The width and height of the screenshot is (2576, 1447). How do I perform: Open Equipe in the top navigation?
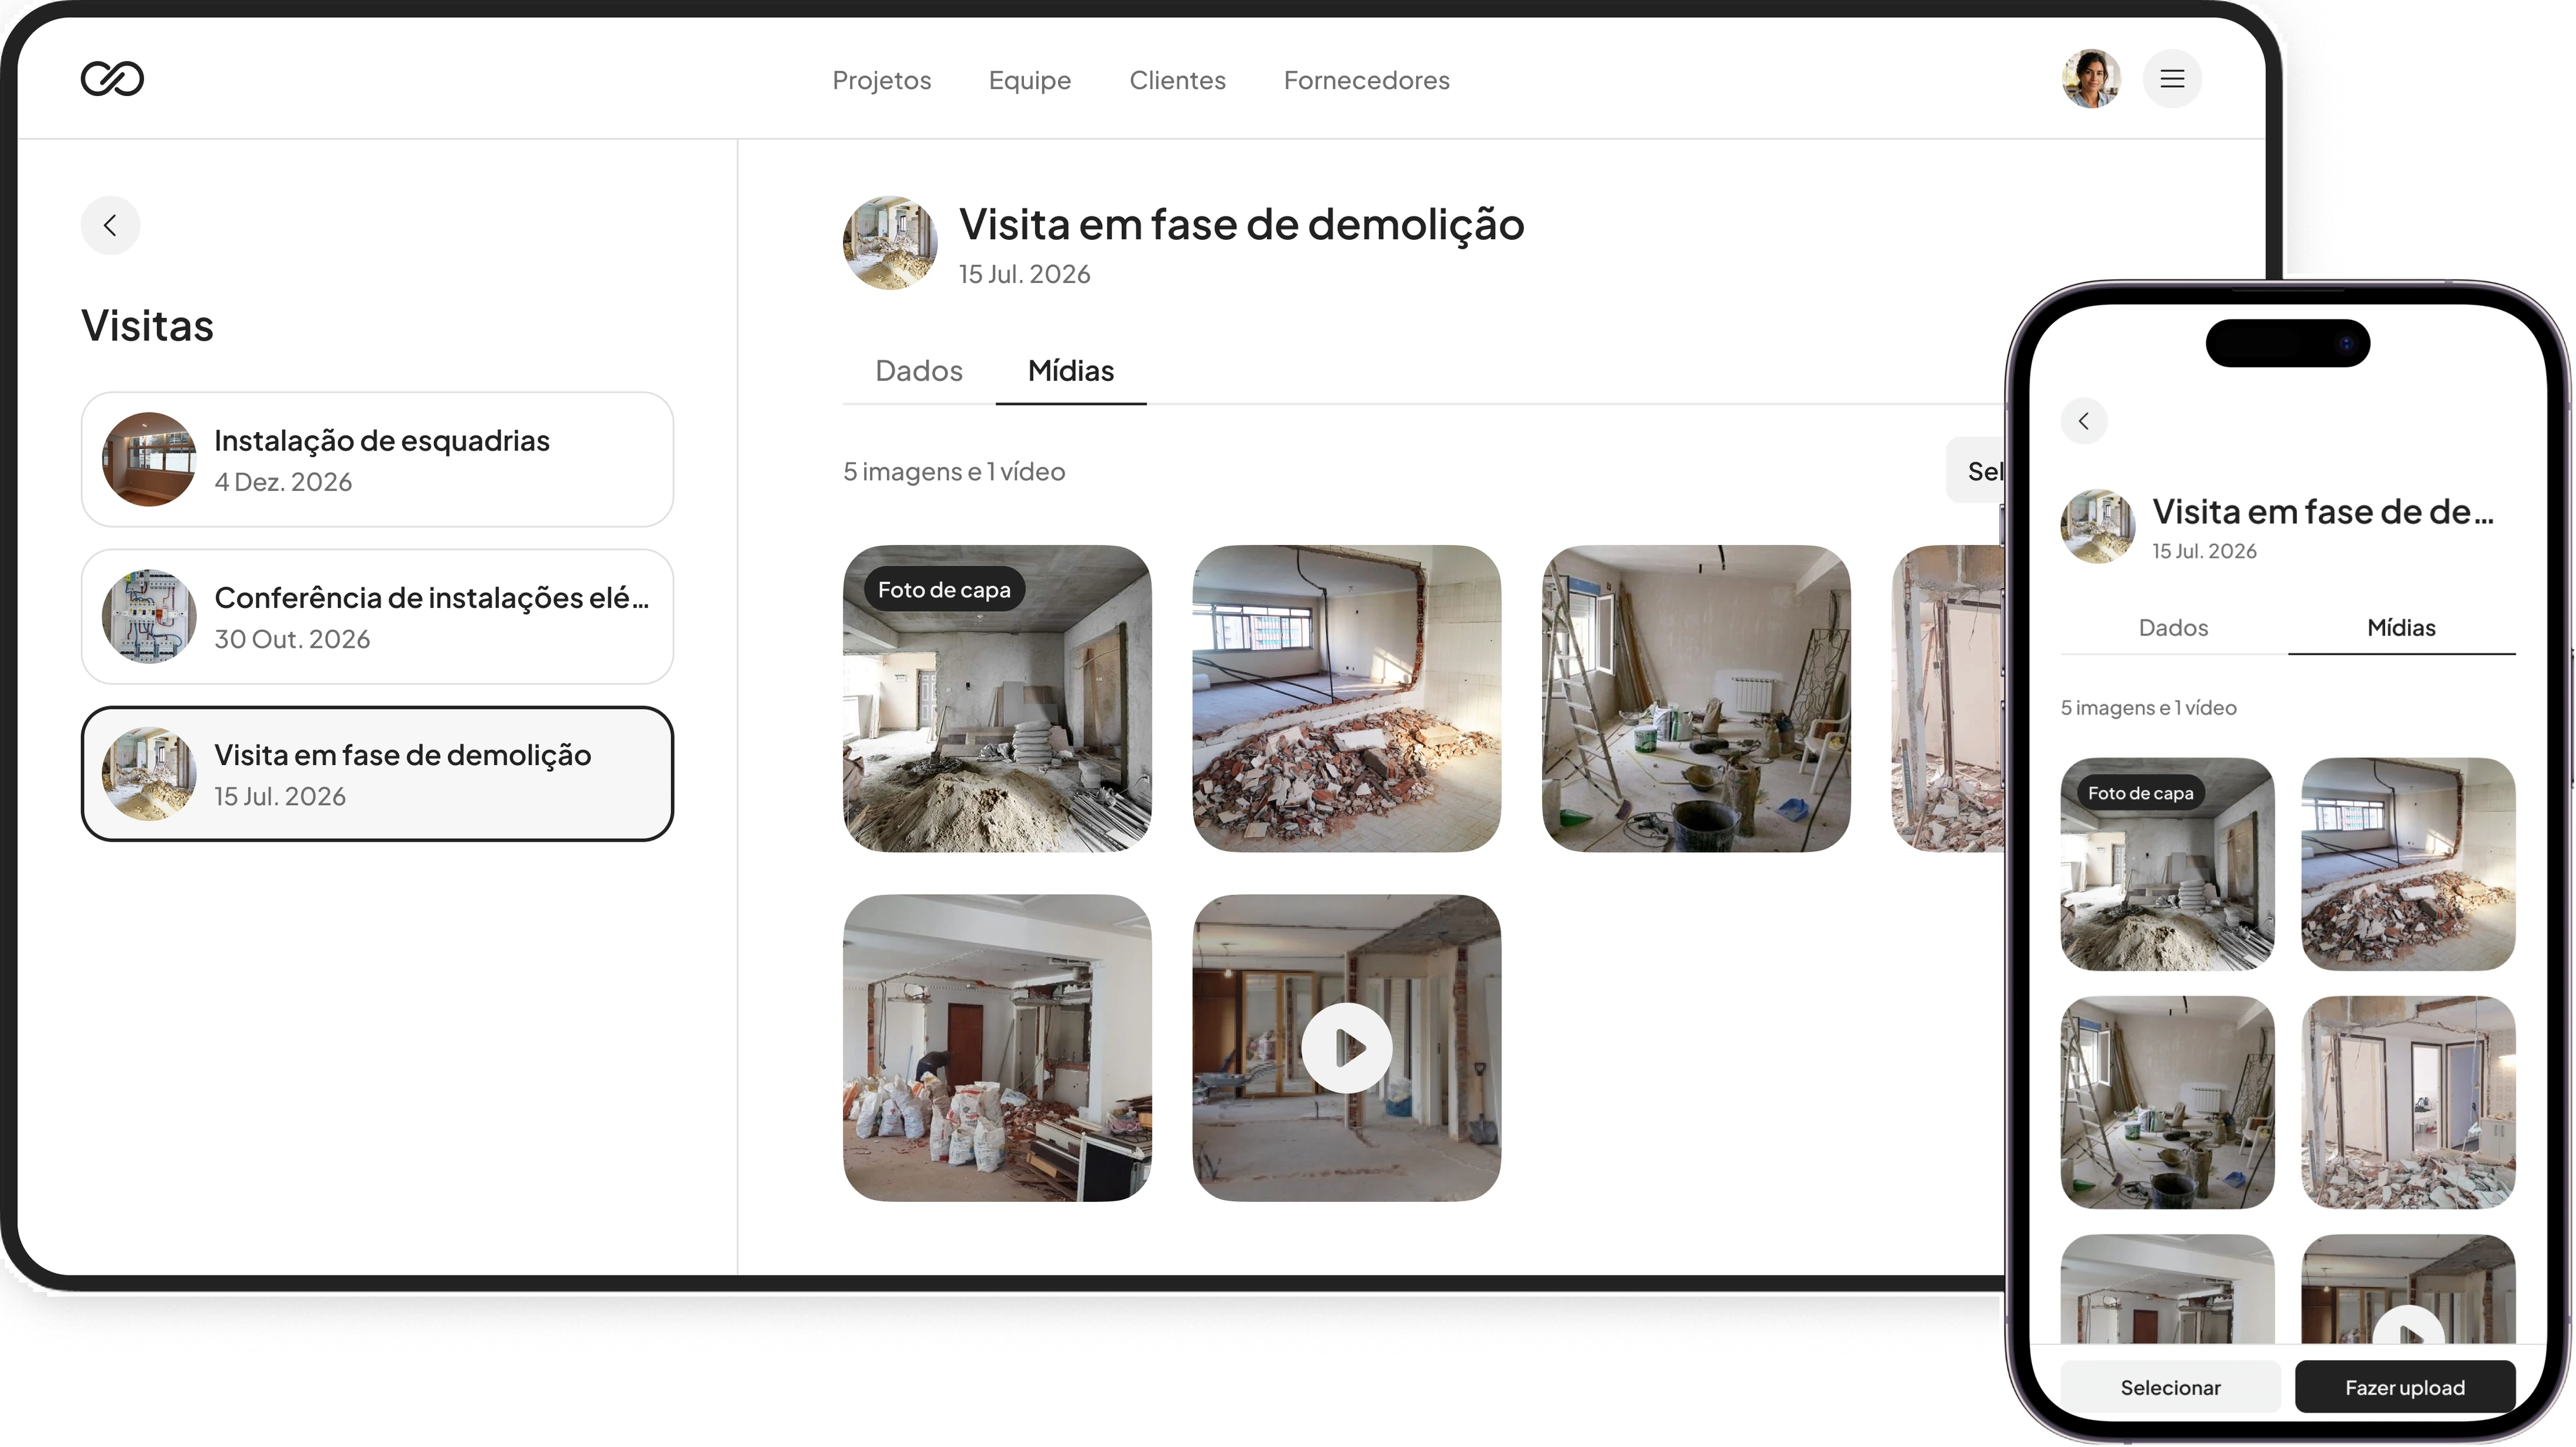click(1030, 80)
